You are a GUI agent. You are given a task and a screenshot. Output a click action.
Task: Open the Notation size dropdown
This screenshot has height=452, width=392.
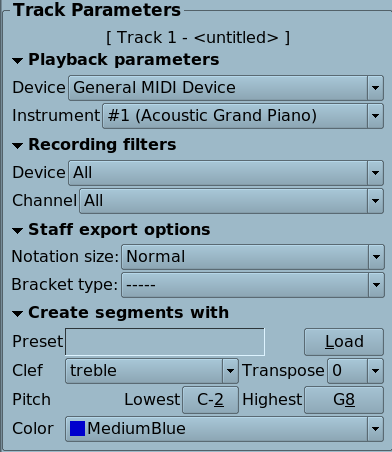[x=253, y=257]
